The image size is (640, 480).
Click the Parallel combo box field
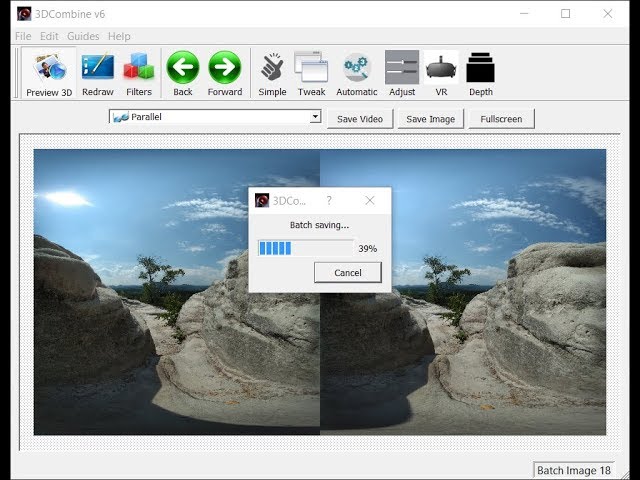point(215,117)
